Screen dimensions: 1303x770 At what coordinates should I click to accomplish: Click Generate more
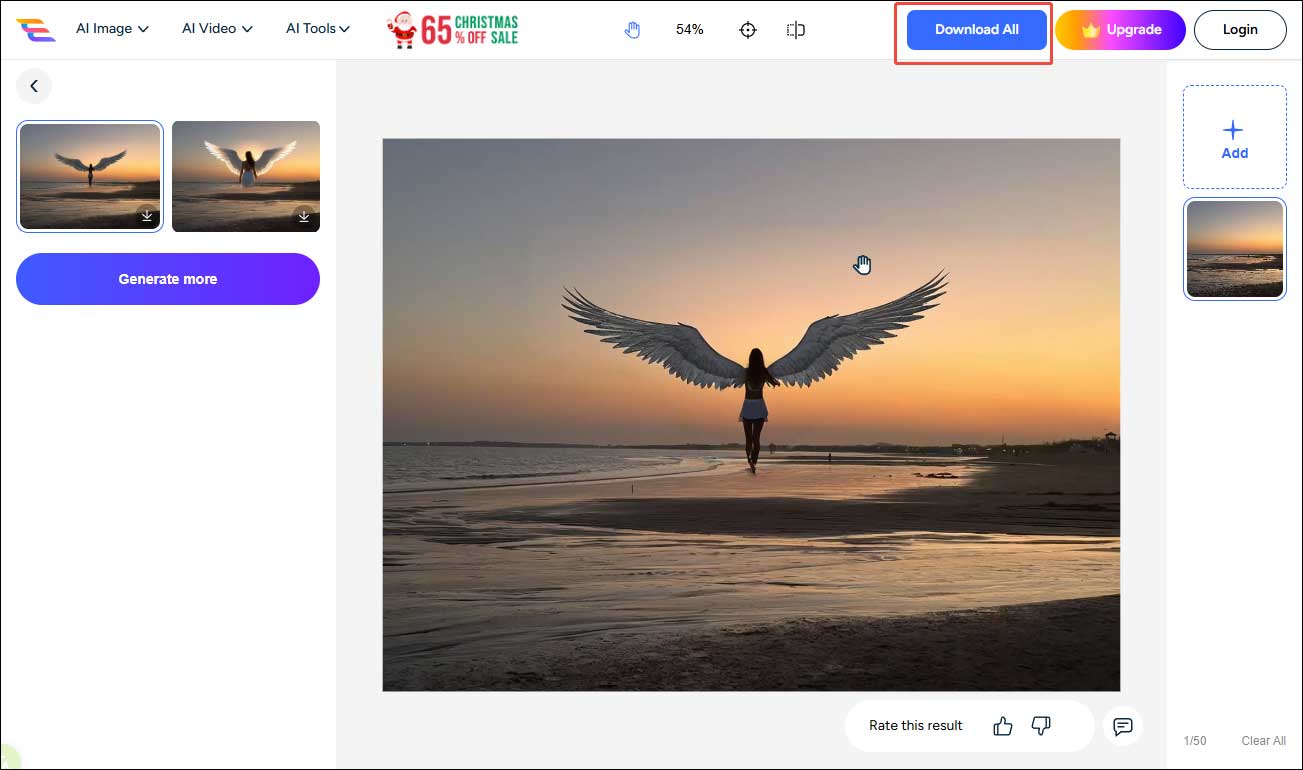167,279
